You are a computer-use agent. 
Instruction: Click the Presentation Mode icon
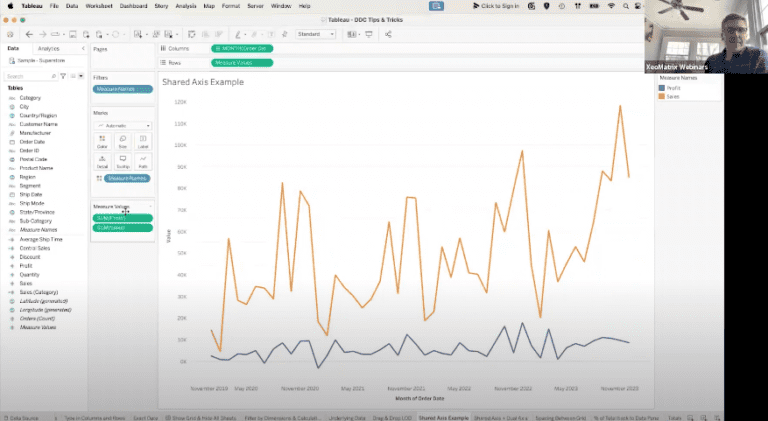(369, 34)
